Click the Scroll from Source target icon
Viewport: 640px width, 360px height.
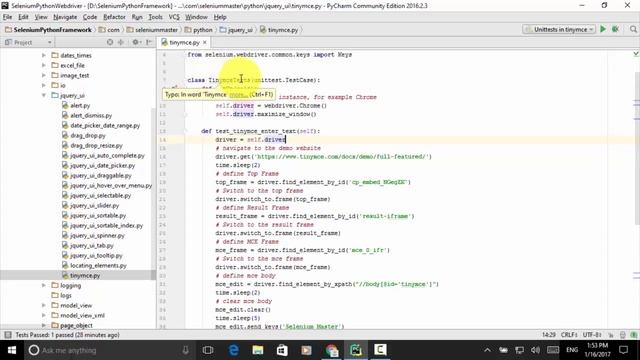coord(110,42)
